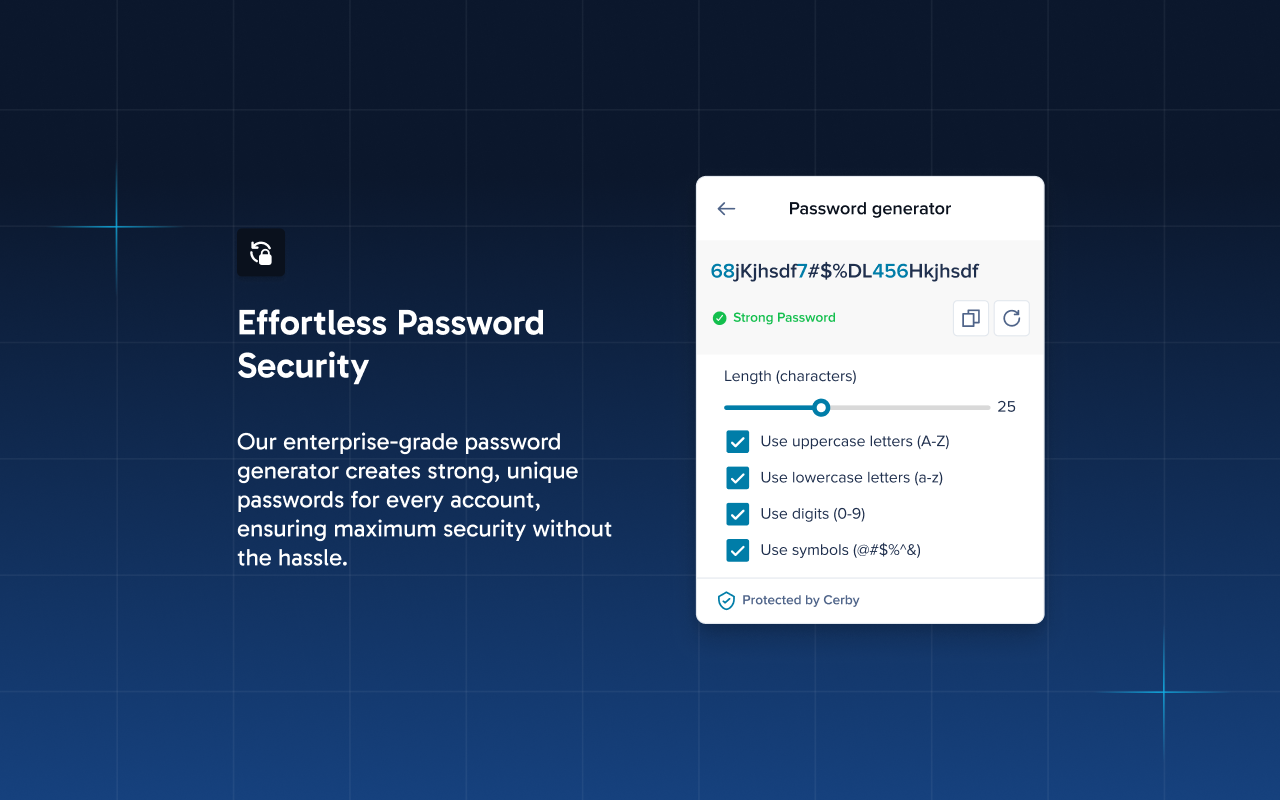Viewport: 1280px width, 800px height.
Task: Click the password length slider handle
Action: pos(821,407)
